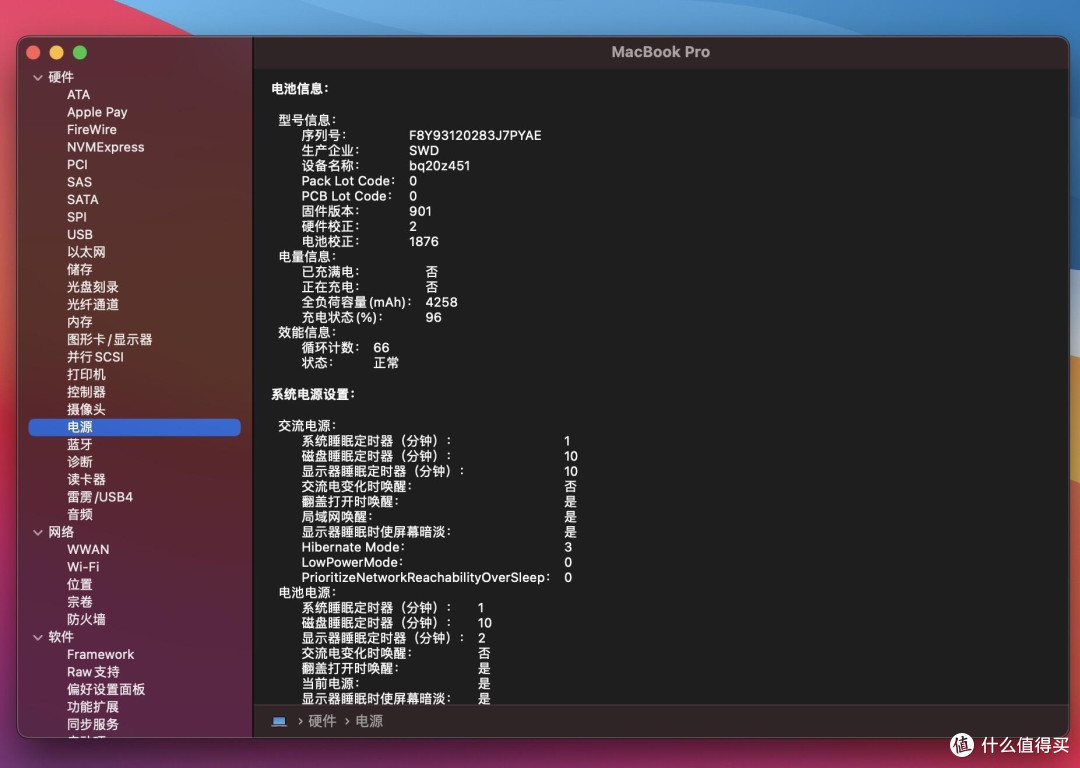Select 控制器 in the sidebar
The height and width of the screenshot is (768, 1080).
86,392
